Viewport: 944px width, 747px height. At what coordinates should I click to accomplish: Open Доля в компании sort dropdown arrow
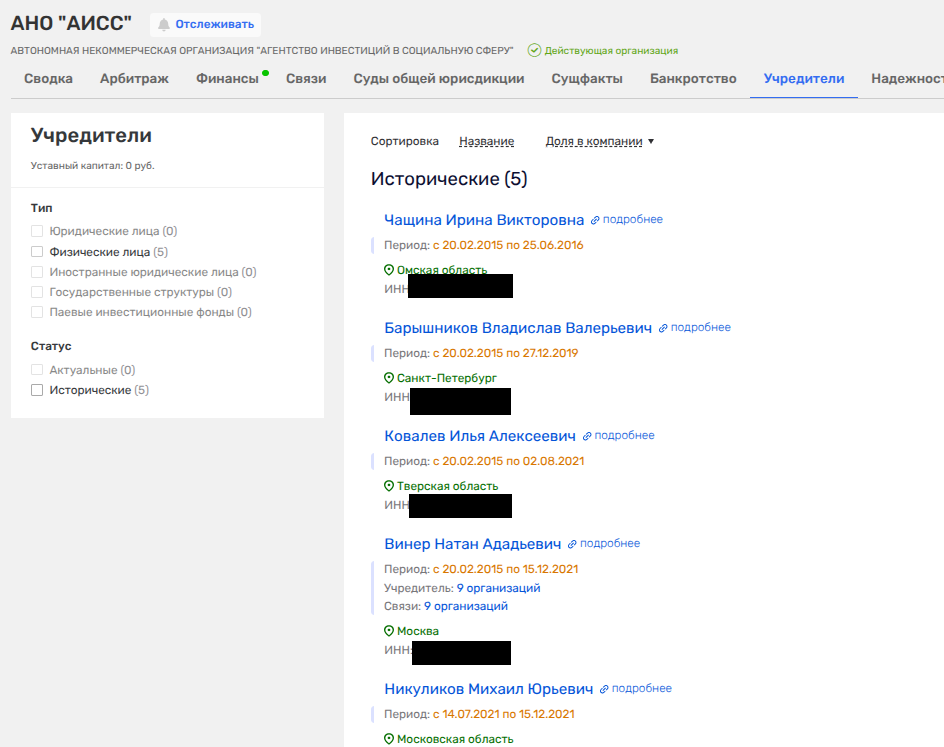coord(651,141)
